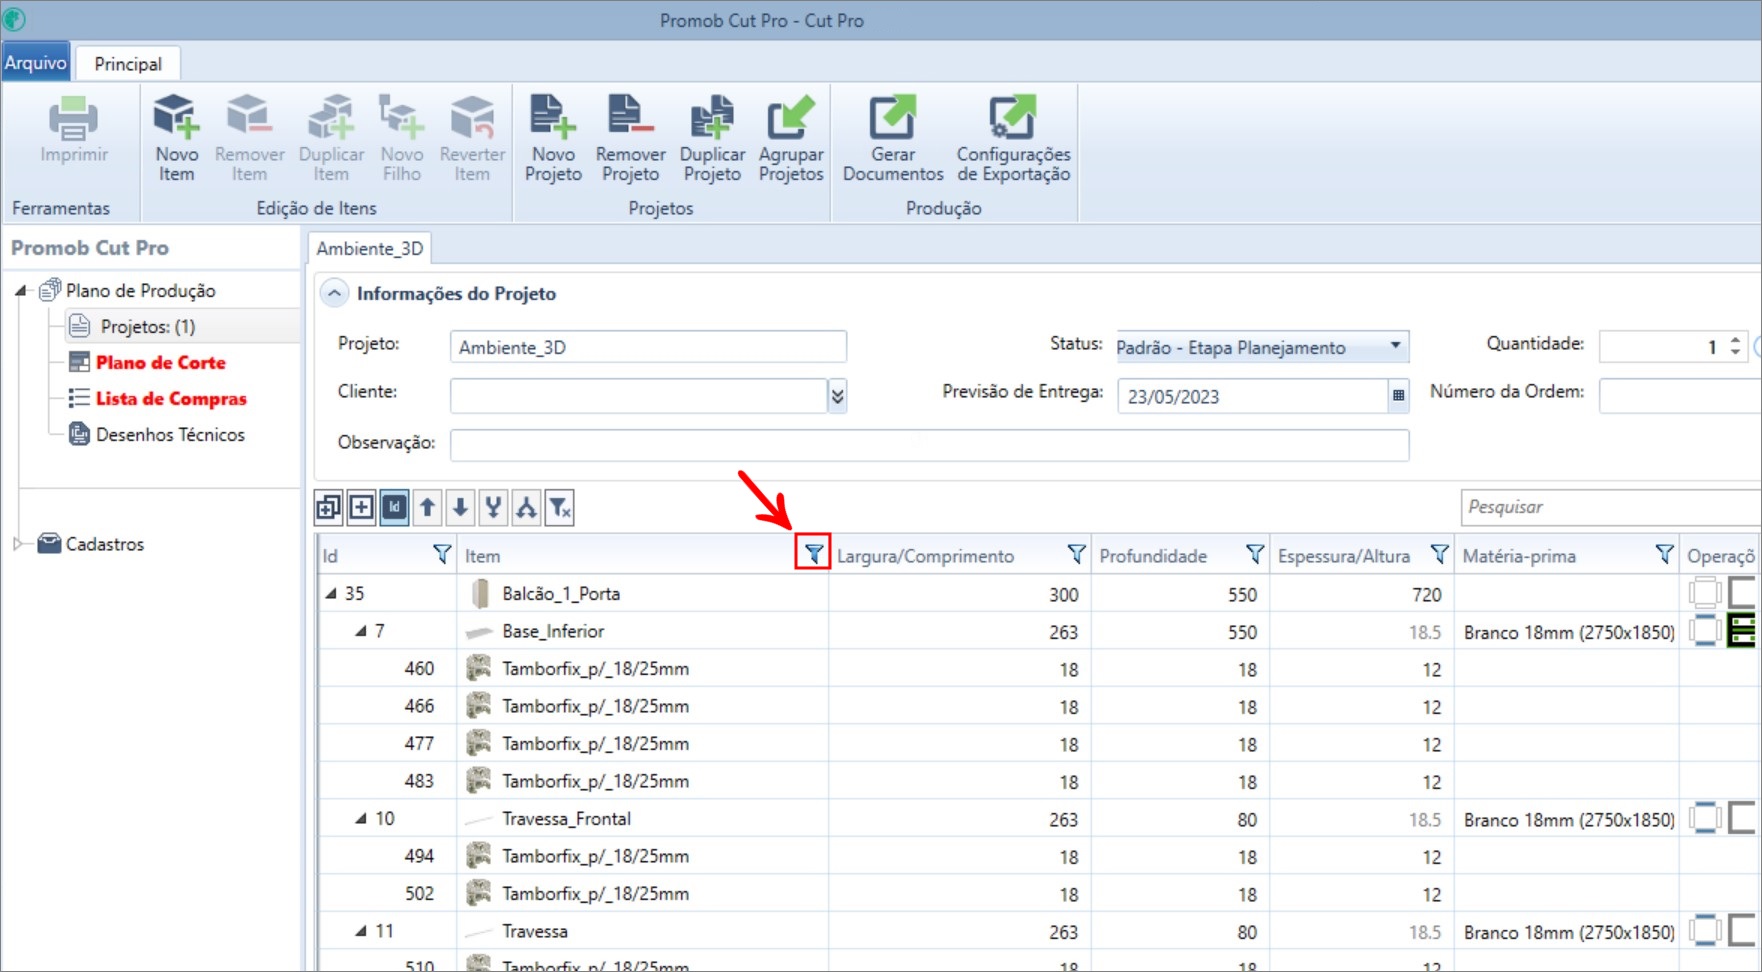The width and height of the screenshot is (1762, 972).
Task: Filter the Profundidade column
Action: 1254,554
